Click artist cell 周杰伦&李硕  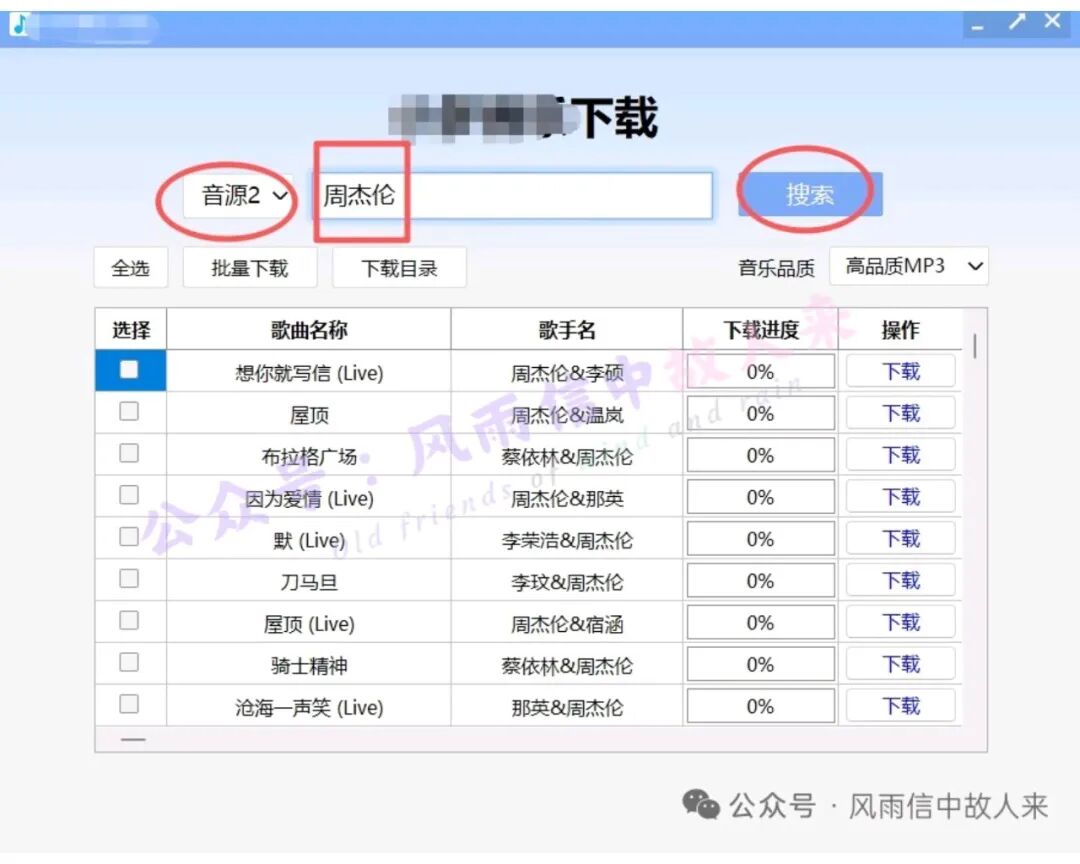point(567,373)
